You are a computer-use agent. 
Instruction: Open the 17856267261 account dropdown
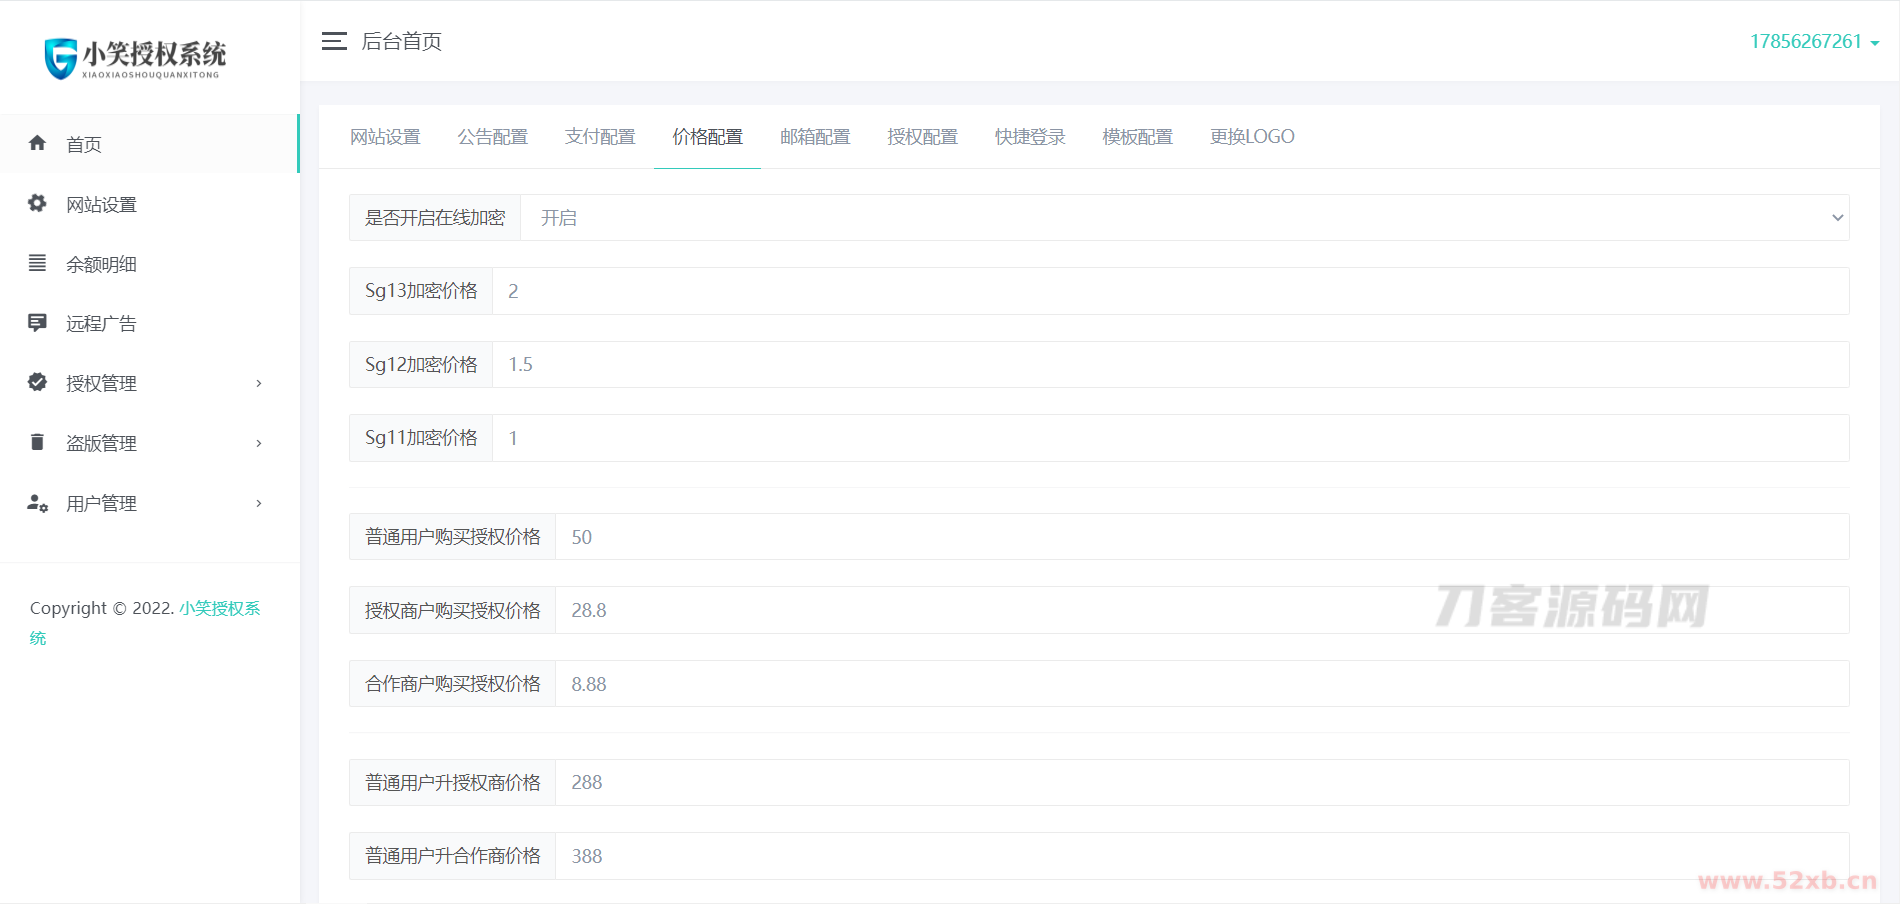click(1814, 42)
